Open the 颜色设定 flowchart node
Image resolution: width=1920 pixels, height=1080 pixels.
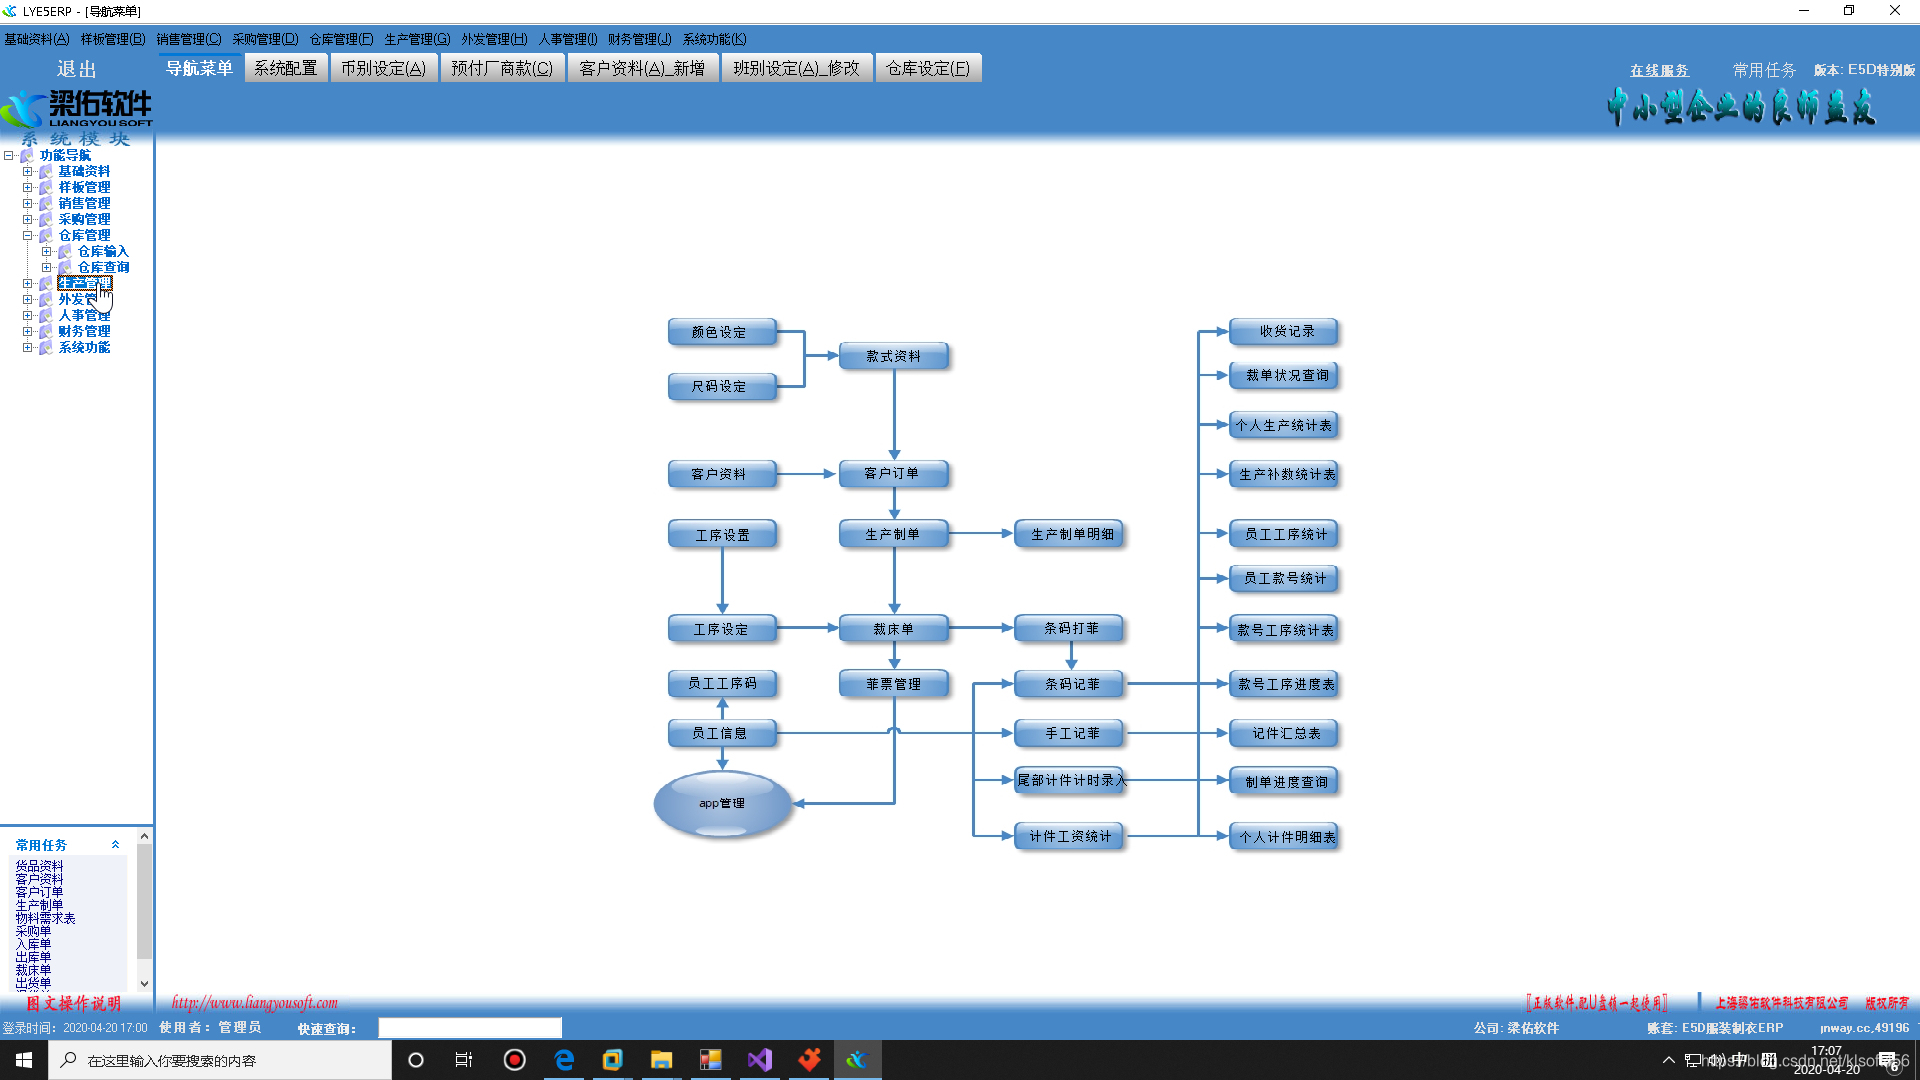click(x=721, y=332)
